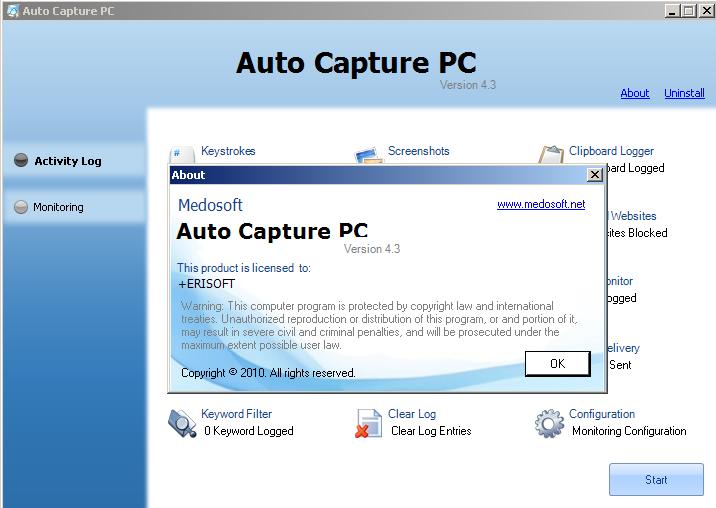
Task: Click the Keystrokes icon
Action: click(182, 154)
